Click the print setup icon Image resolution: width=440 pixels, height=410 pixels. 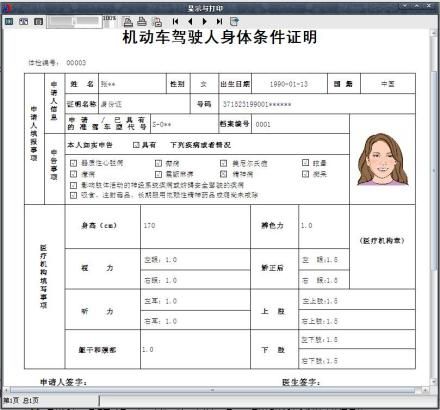pos(128,22)
